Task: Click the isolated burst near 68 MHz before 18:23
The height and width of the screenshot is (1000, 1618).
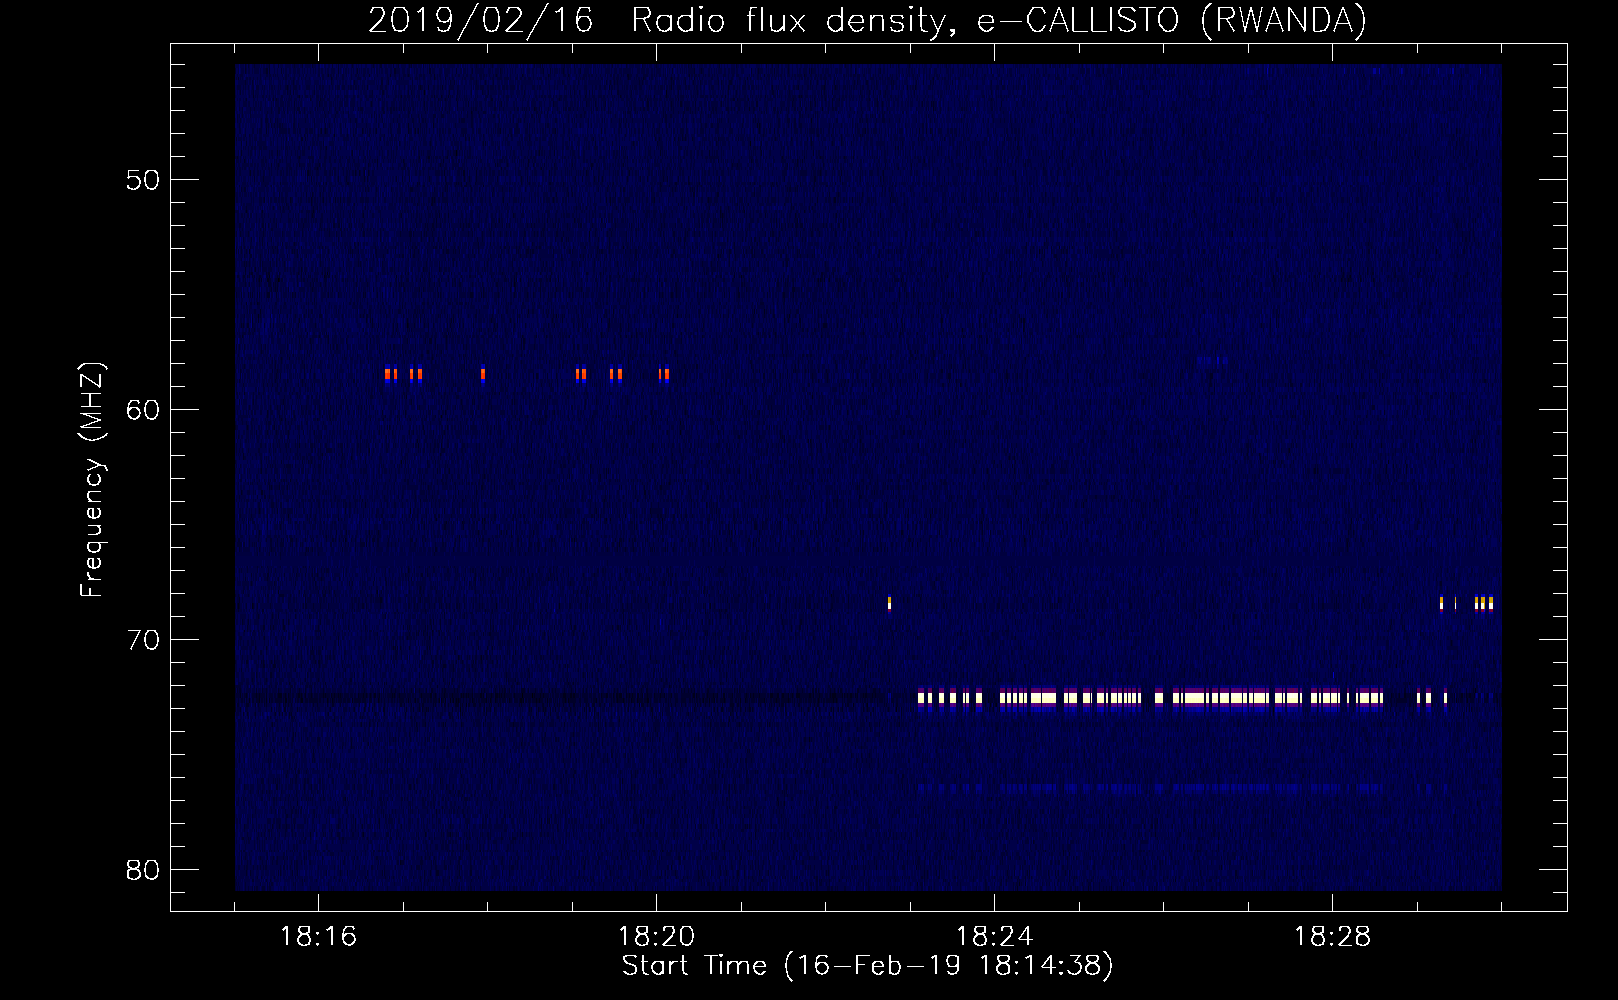Action: click(x=889, y=603)
